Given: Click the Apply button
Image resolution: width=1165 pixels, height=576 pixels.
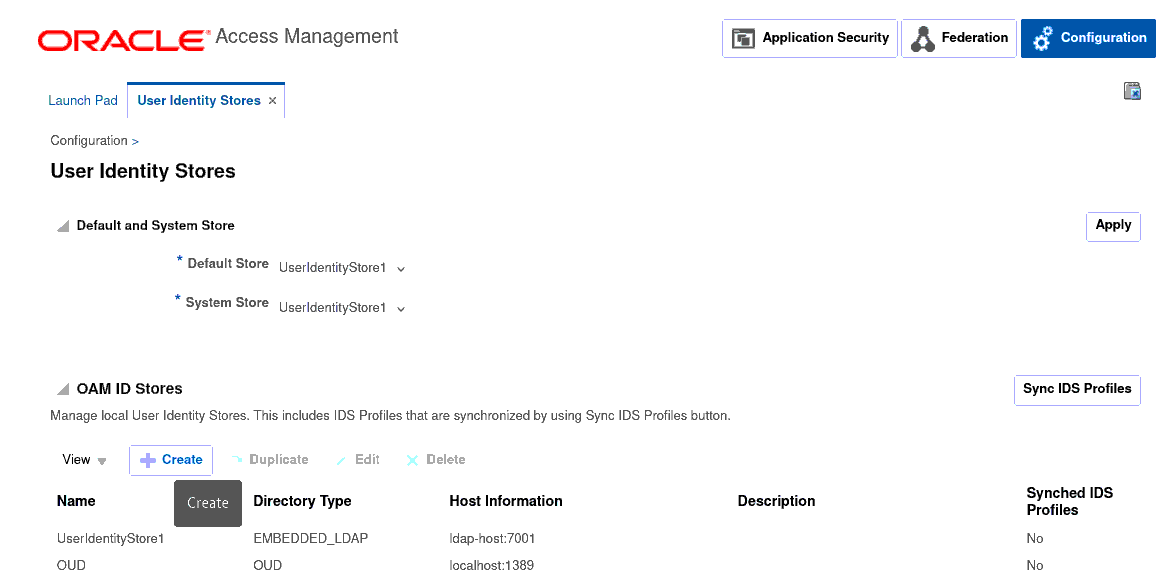Looking at the screenshot, I should 1112,226.
